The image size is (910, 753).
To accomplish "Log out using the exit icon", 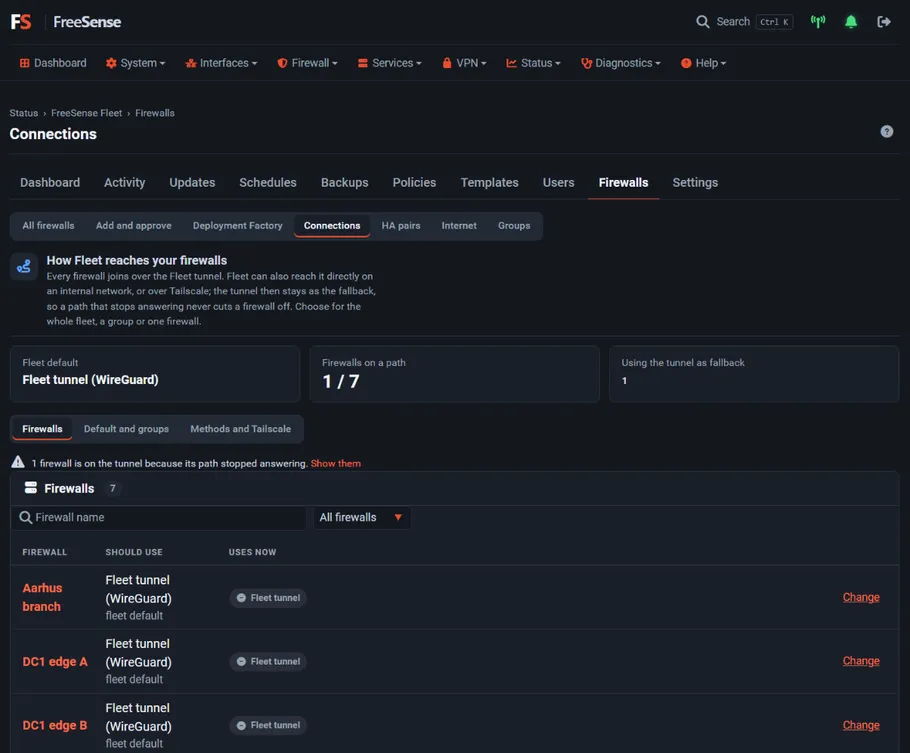I will [883, 22].
